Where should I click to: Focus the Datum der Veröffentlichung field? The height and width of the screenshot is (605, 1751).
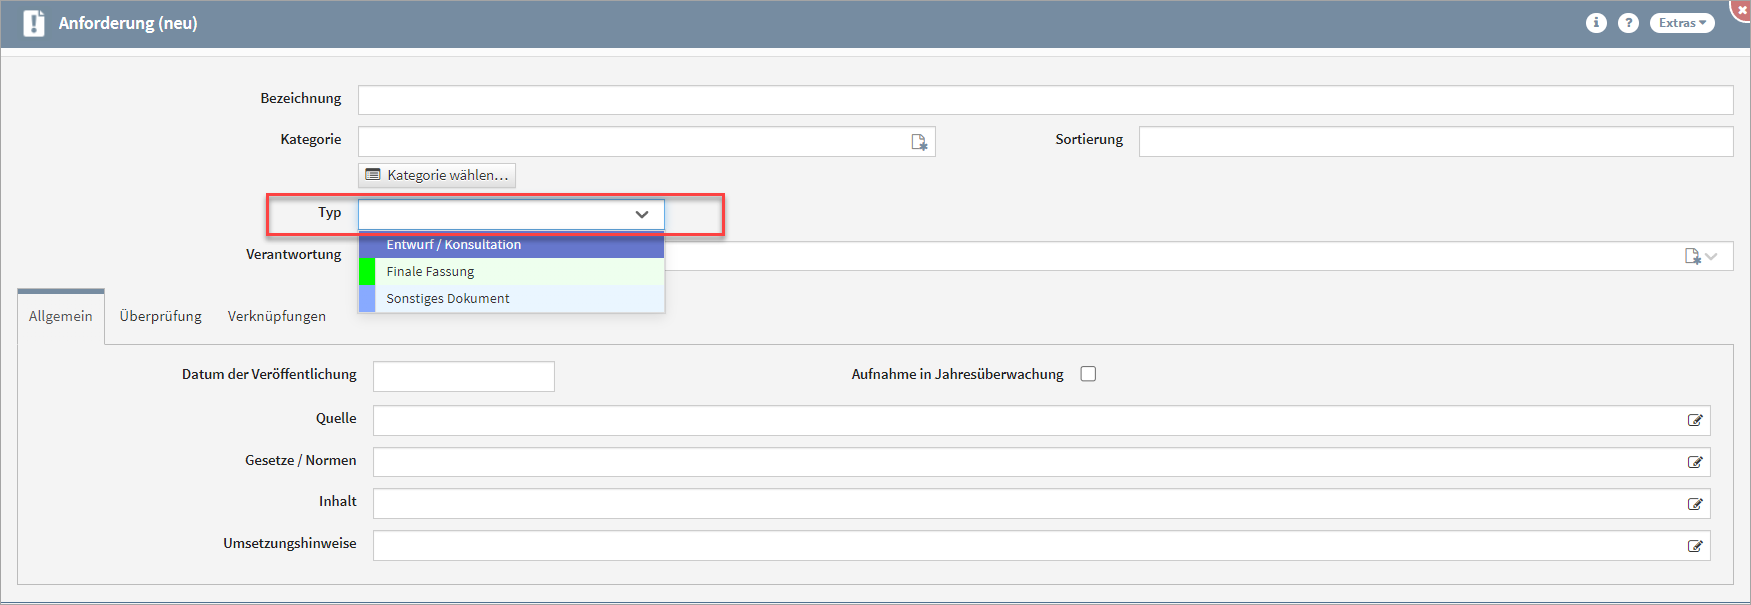pyautogui.click(x=463, y=376)
